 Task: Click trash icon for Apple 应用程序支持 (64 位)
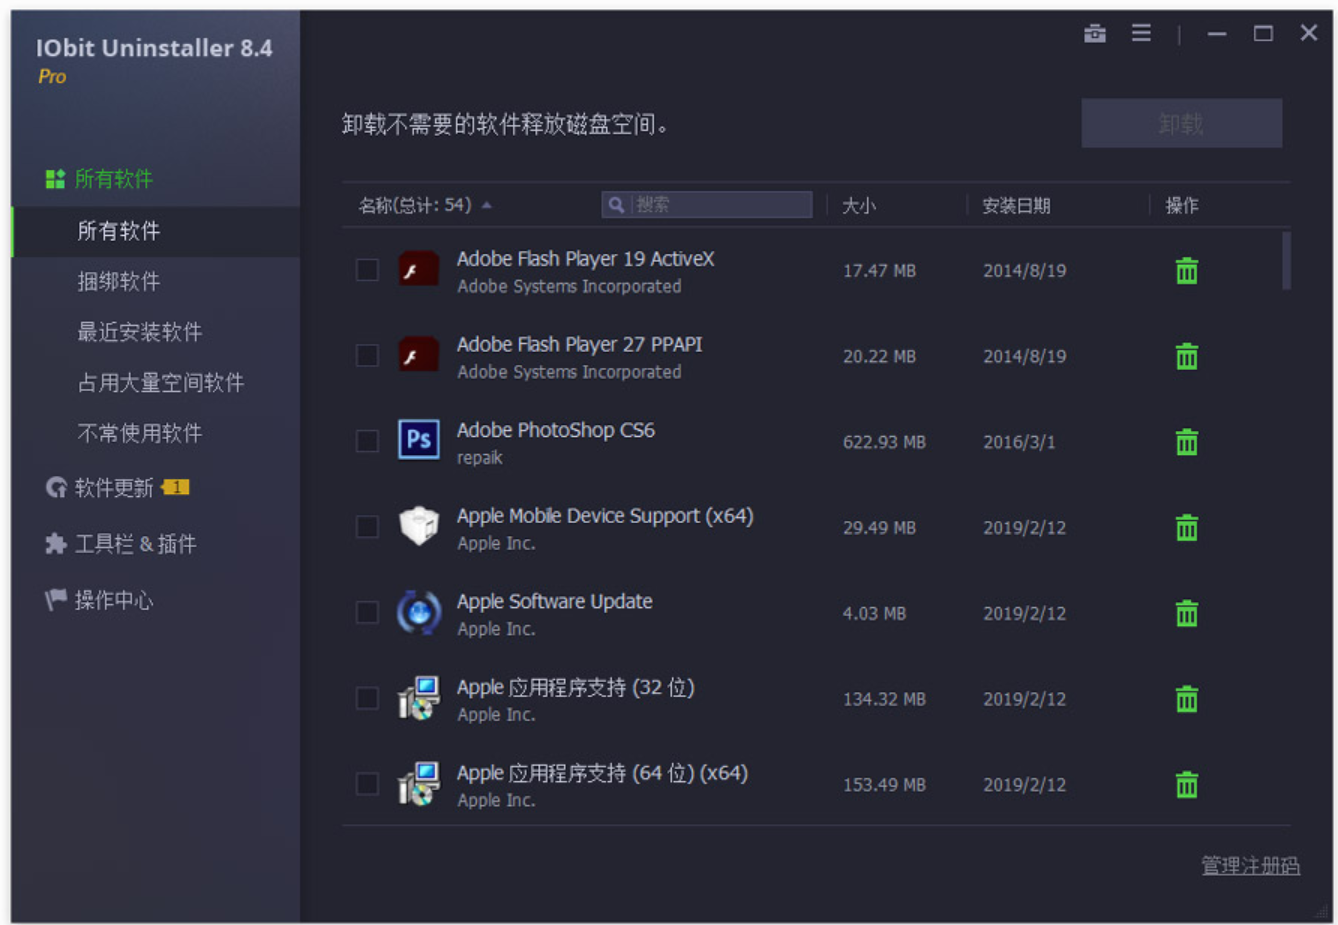1186,785
